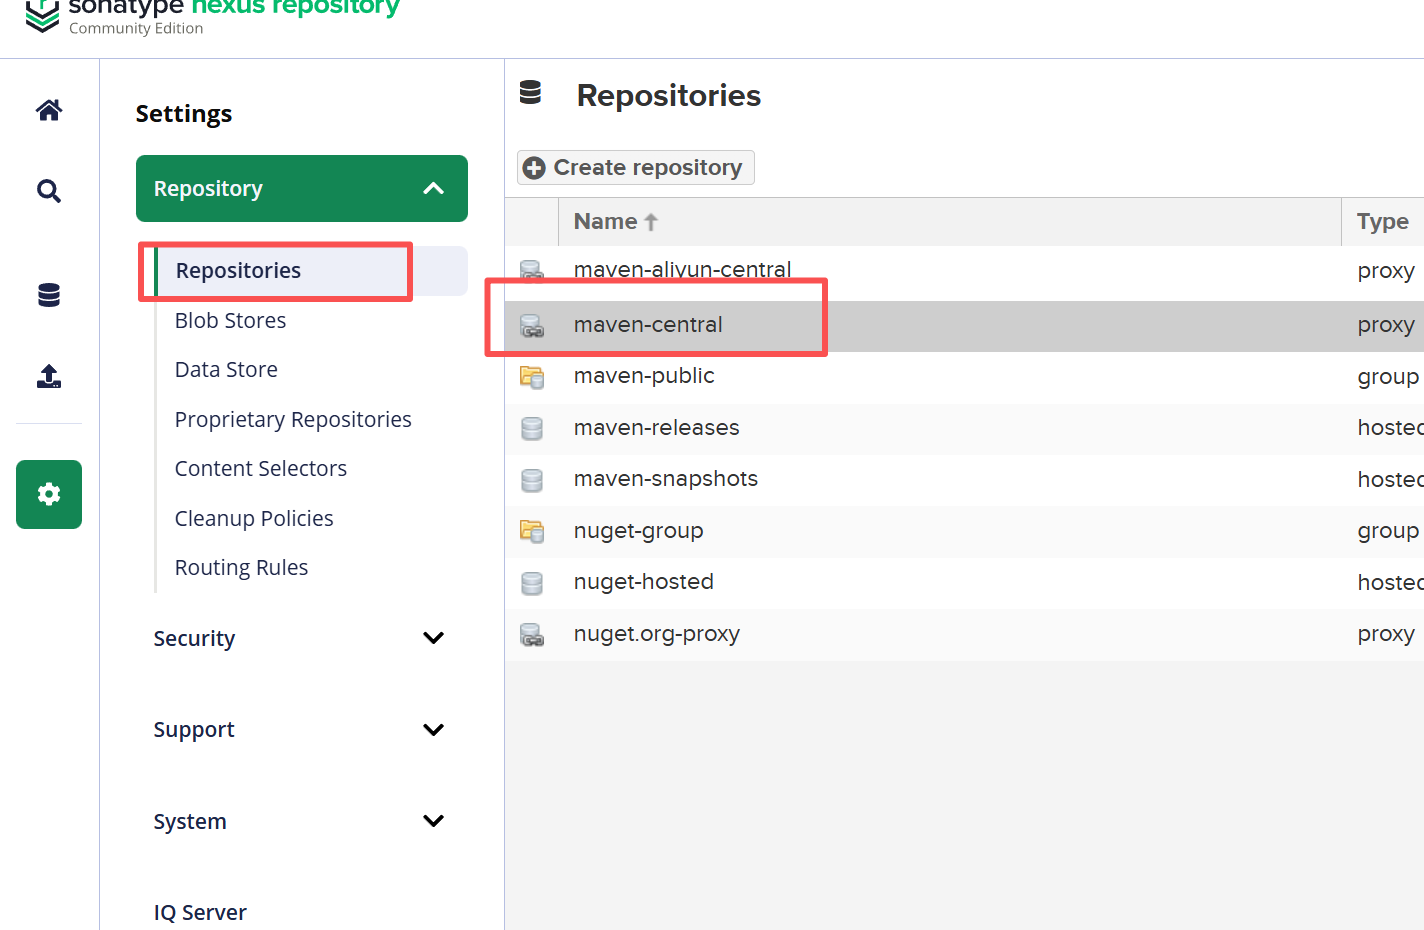Expand the System section chevron
Image resolution: width=1424 pixels, height=930 pixels.
pyautogui.click(x=433, y=821)
